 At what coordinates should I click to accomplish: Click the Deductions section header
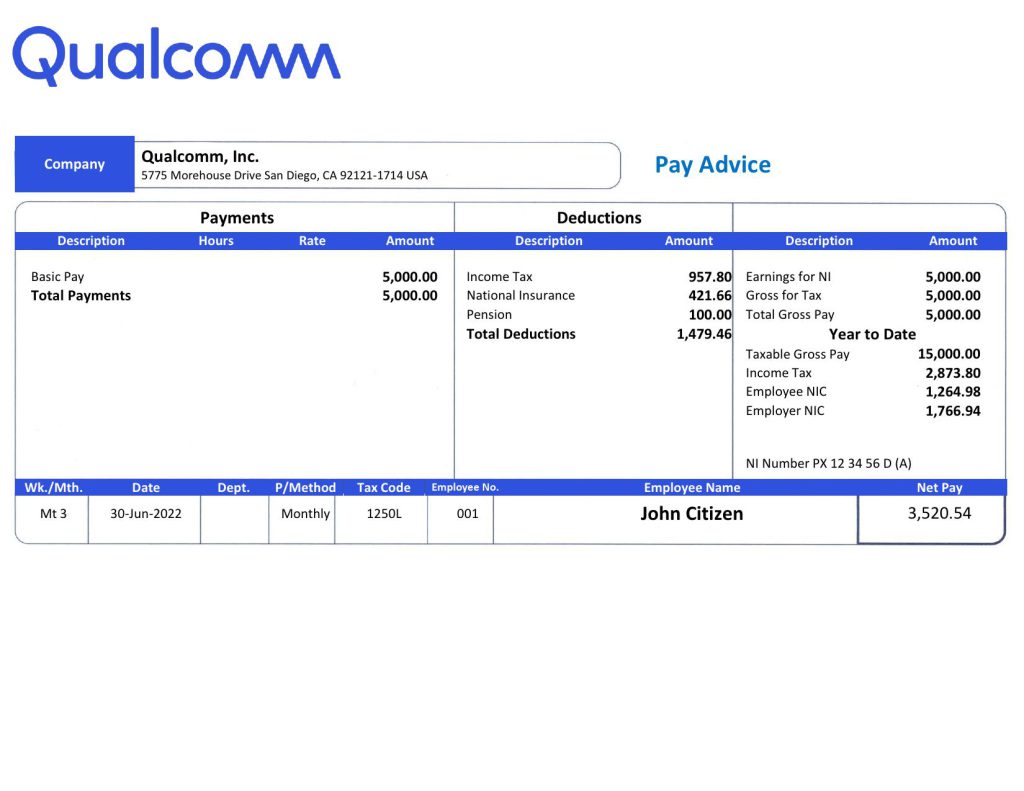(599, 218)
